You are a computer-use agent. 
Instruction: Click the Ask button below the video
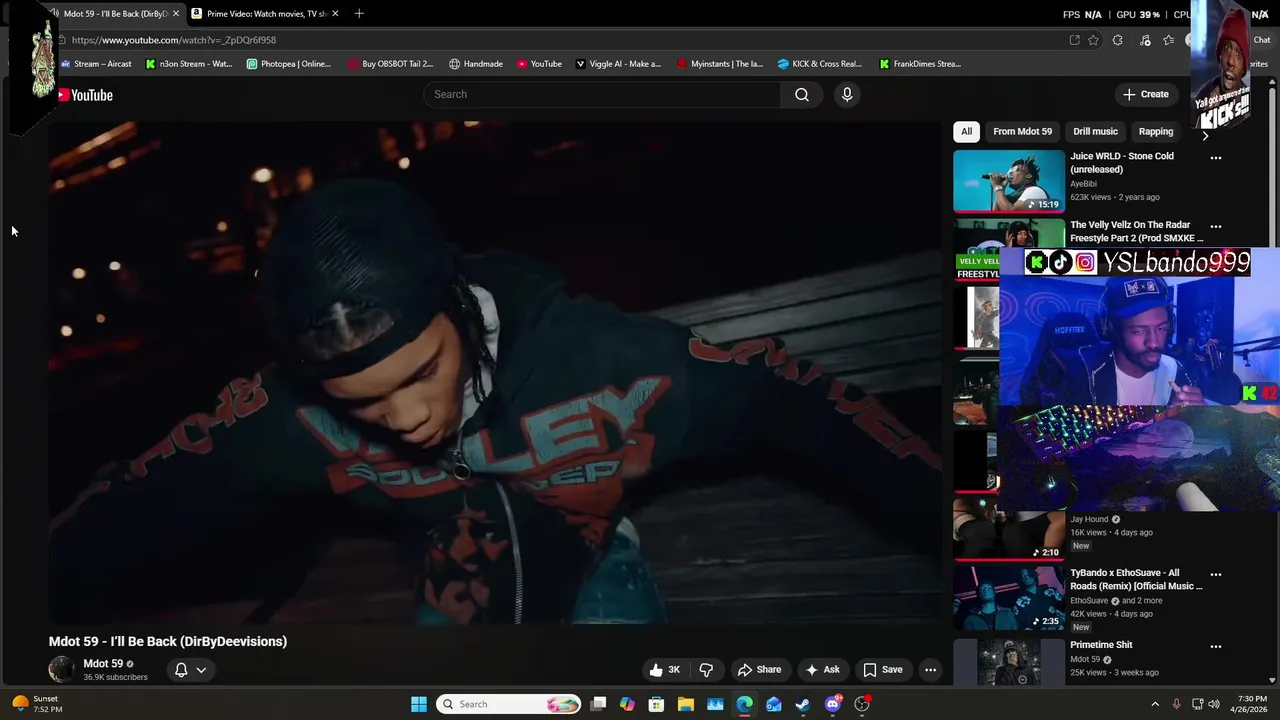(823, 670)
